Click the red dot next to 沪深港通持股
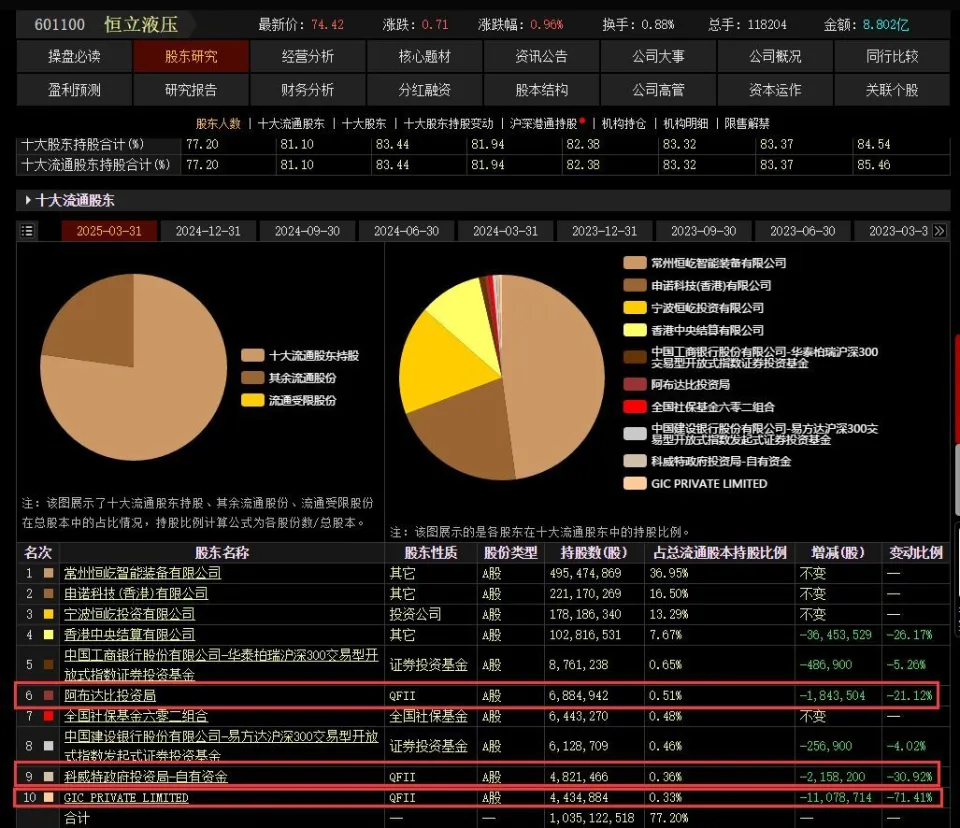The height and width of the screenshot is (828, 960). pos(582,120)
